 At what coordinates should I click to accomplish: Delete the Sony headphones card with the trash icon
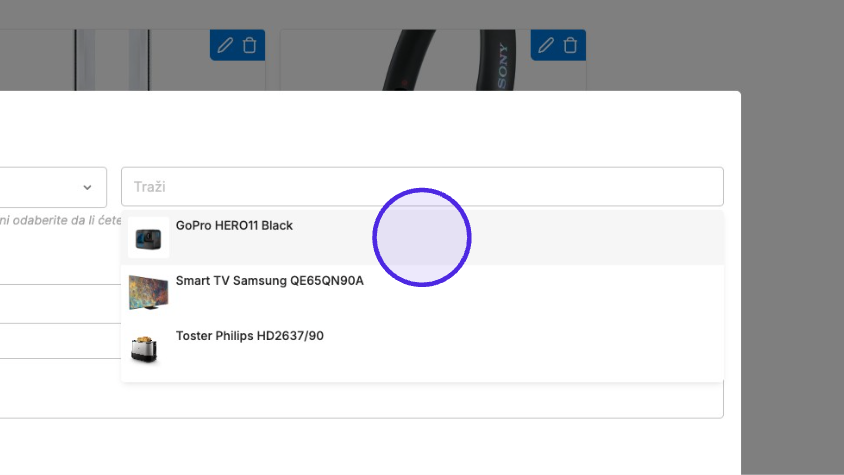point(570,45)
